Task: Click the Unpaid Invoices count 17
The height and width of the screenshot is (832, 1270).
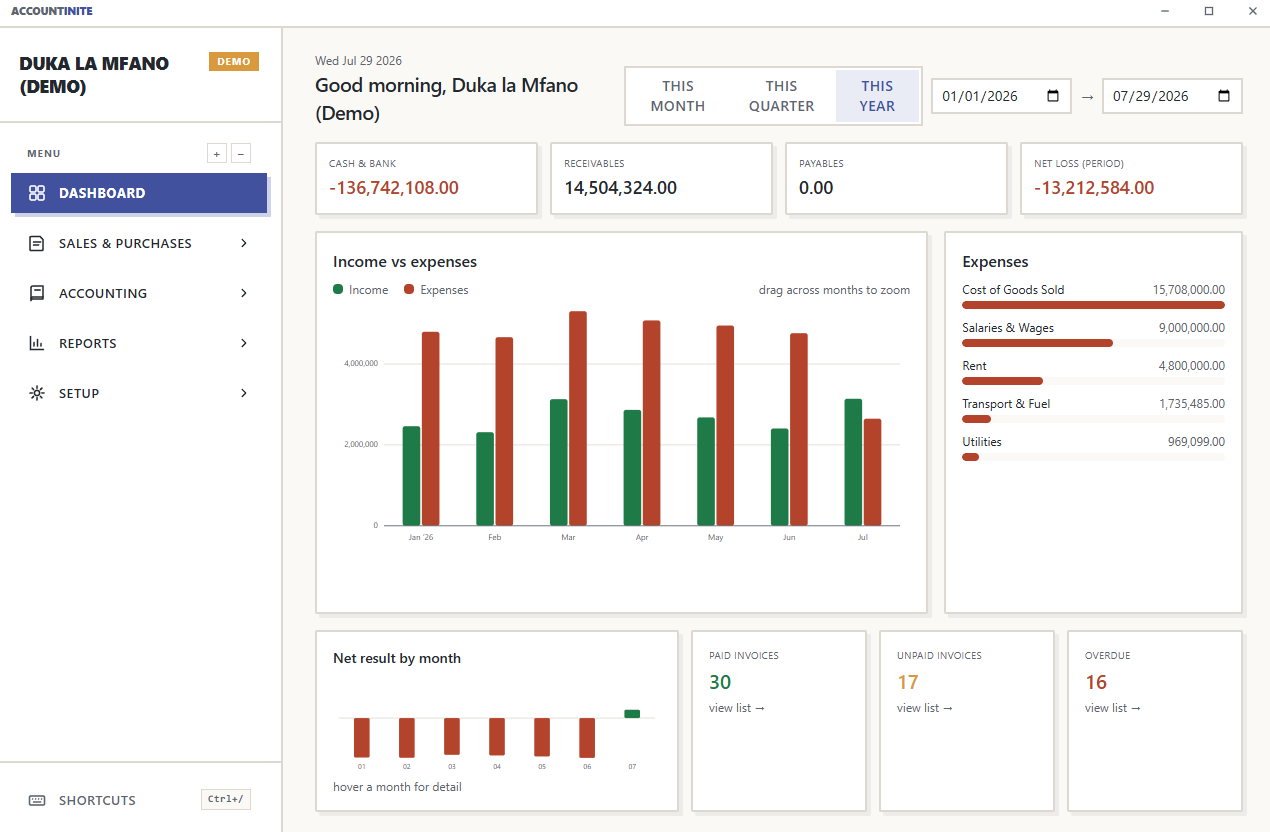Action: pos(908,682)
